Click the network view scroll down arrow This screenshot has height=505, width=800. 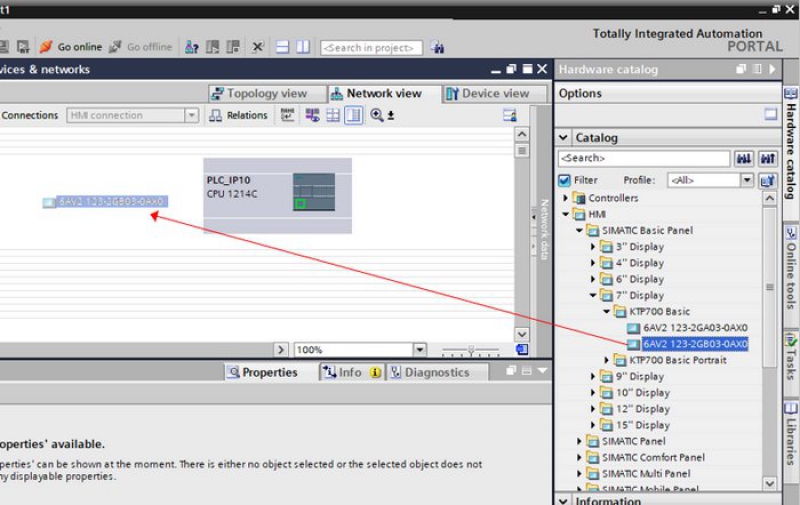point(521,335)
